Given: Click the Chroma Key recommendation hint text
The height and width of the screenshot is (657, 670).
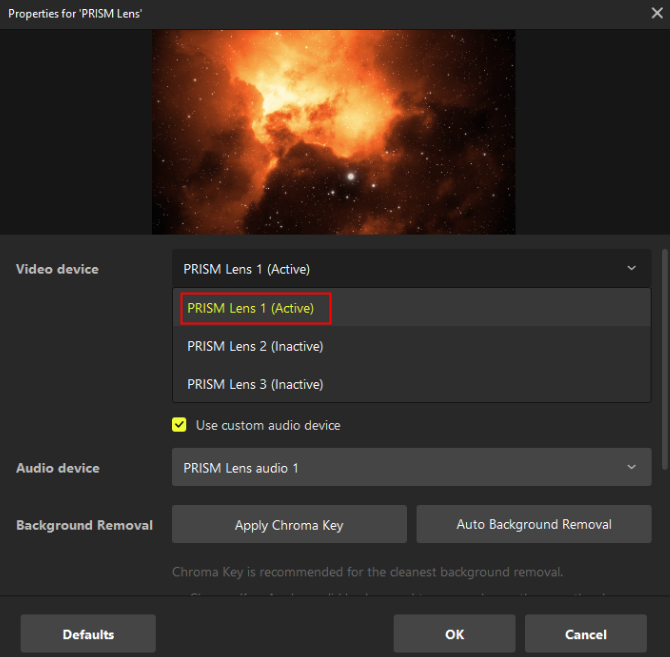Looking at the screenshot, I should [x=368, y=573].
